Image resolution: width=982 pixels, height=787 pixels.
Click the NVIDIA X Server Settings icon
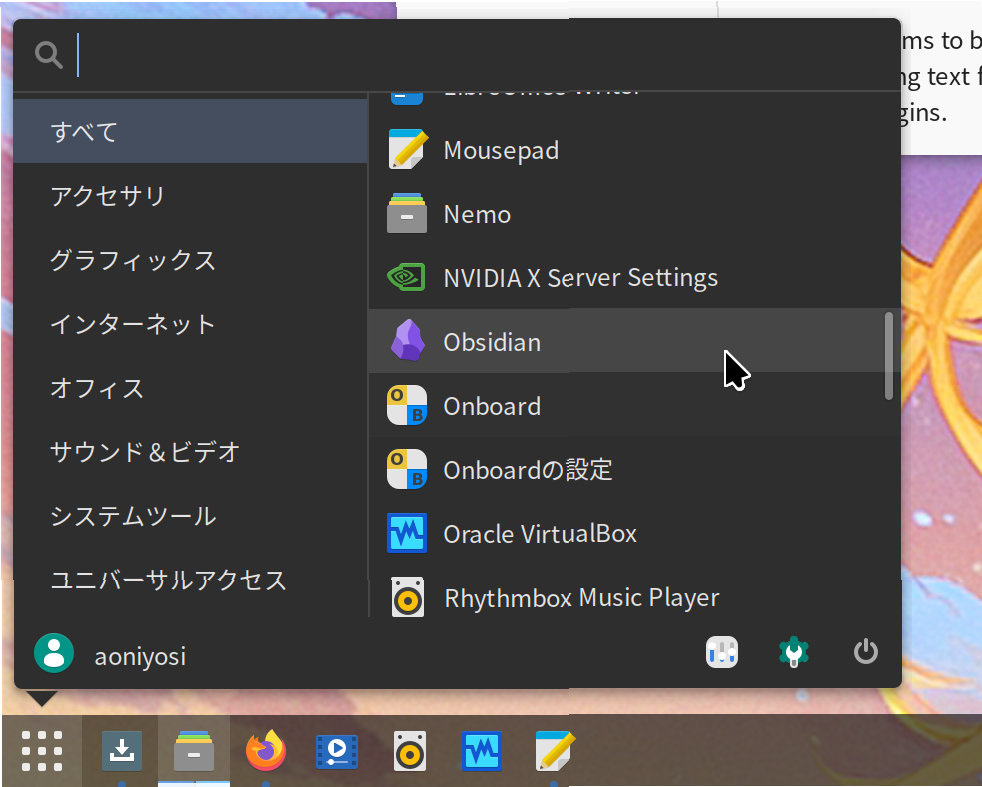click(x=407, y=277)
